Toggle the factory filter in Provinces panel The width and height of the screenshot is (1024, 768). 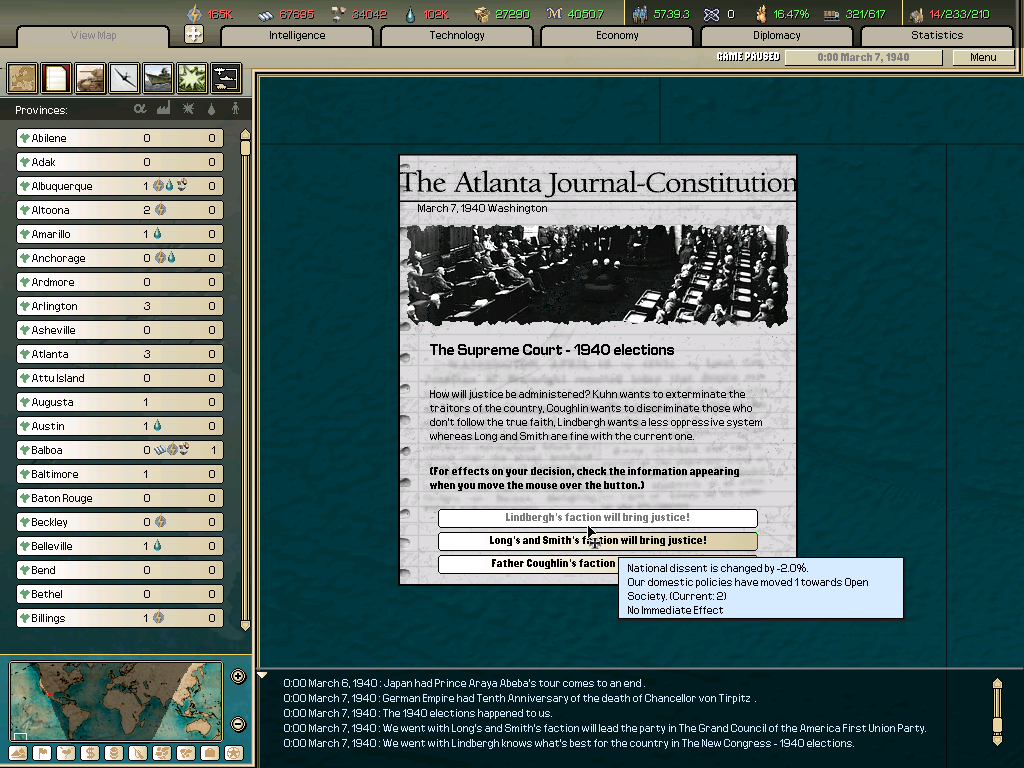(164, 109)
